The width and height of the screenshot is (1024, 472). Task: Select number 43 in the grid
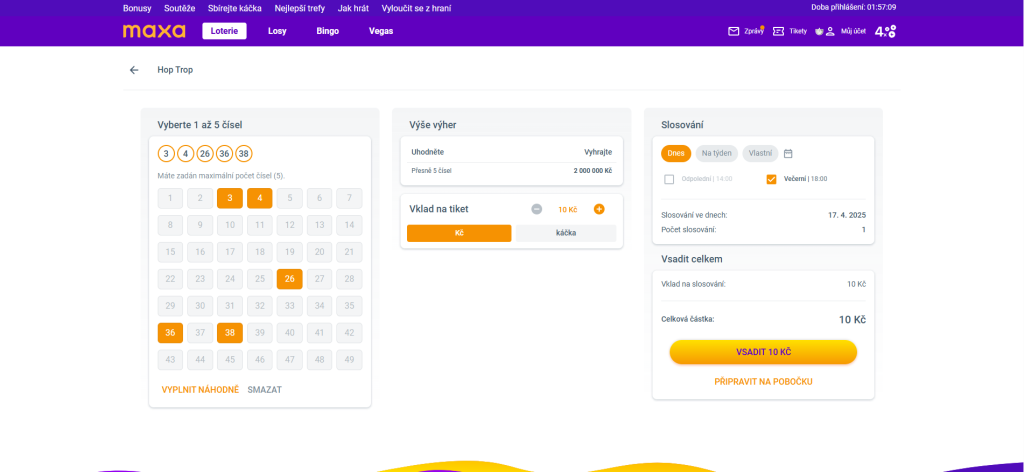[170, 360]
